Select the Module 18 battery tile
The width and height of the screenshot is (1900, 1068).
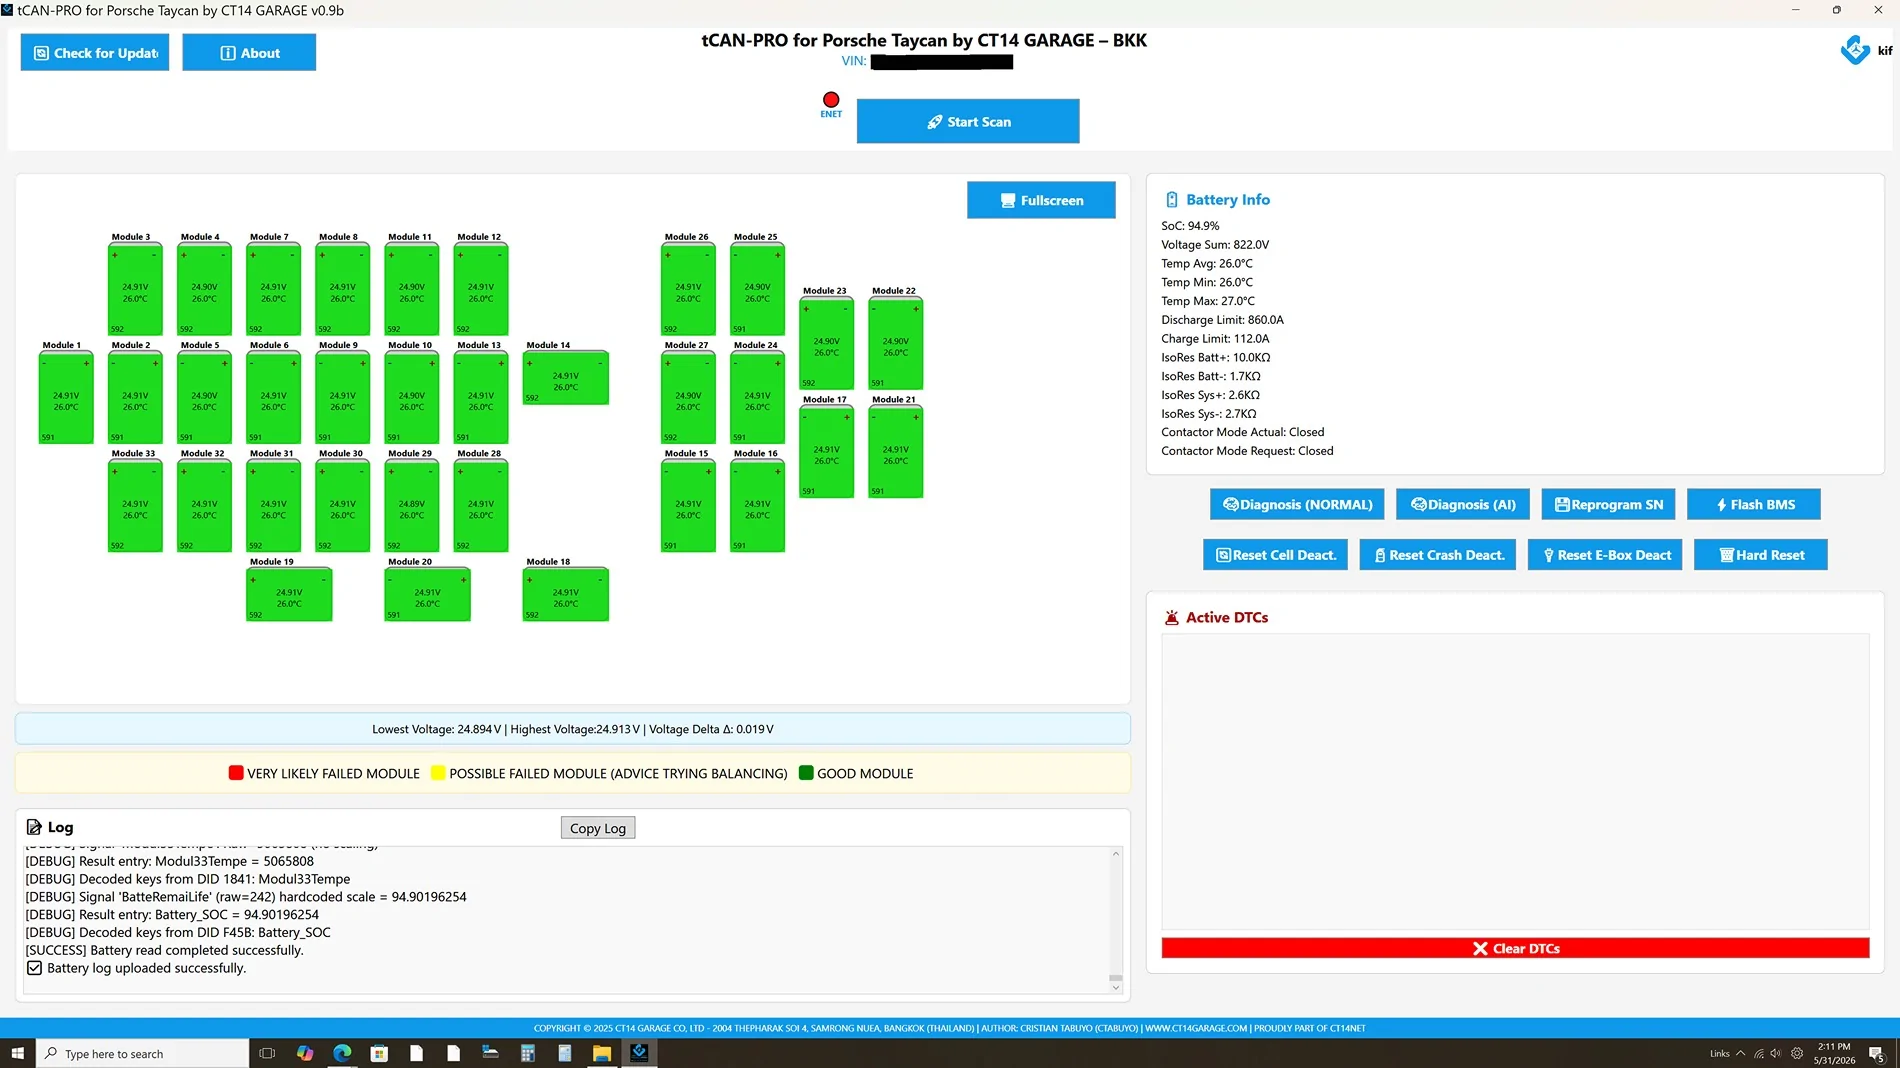click(x=566, y=594)
